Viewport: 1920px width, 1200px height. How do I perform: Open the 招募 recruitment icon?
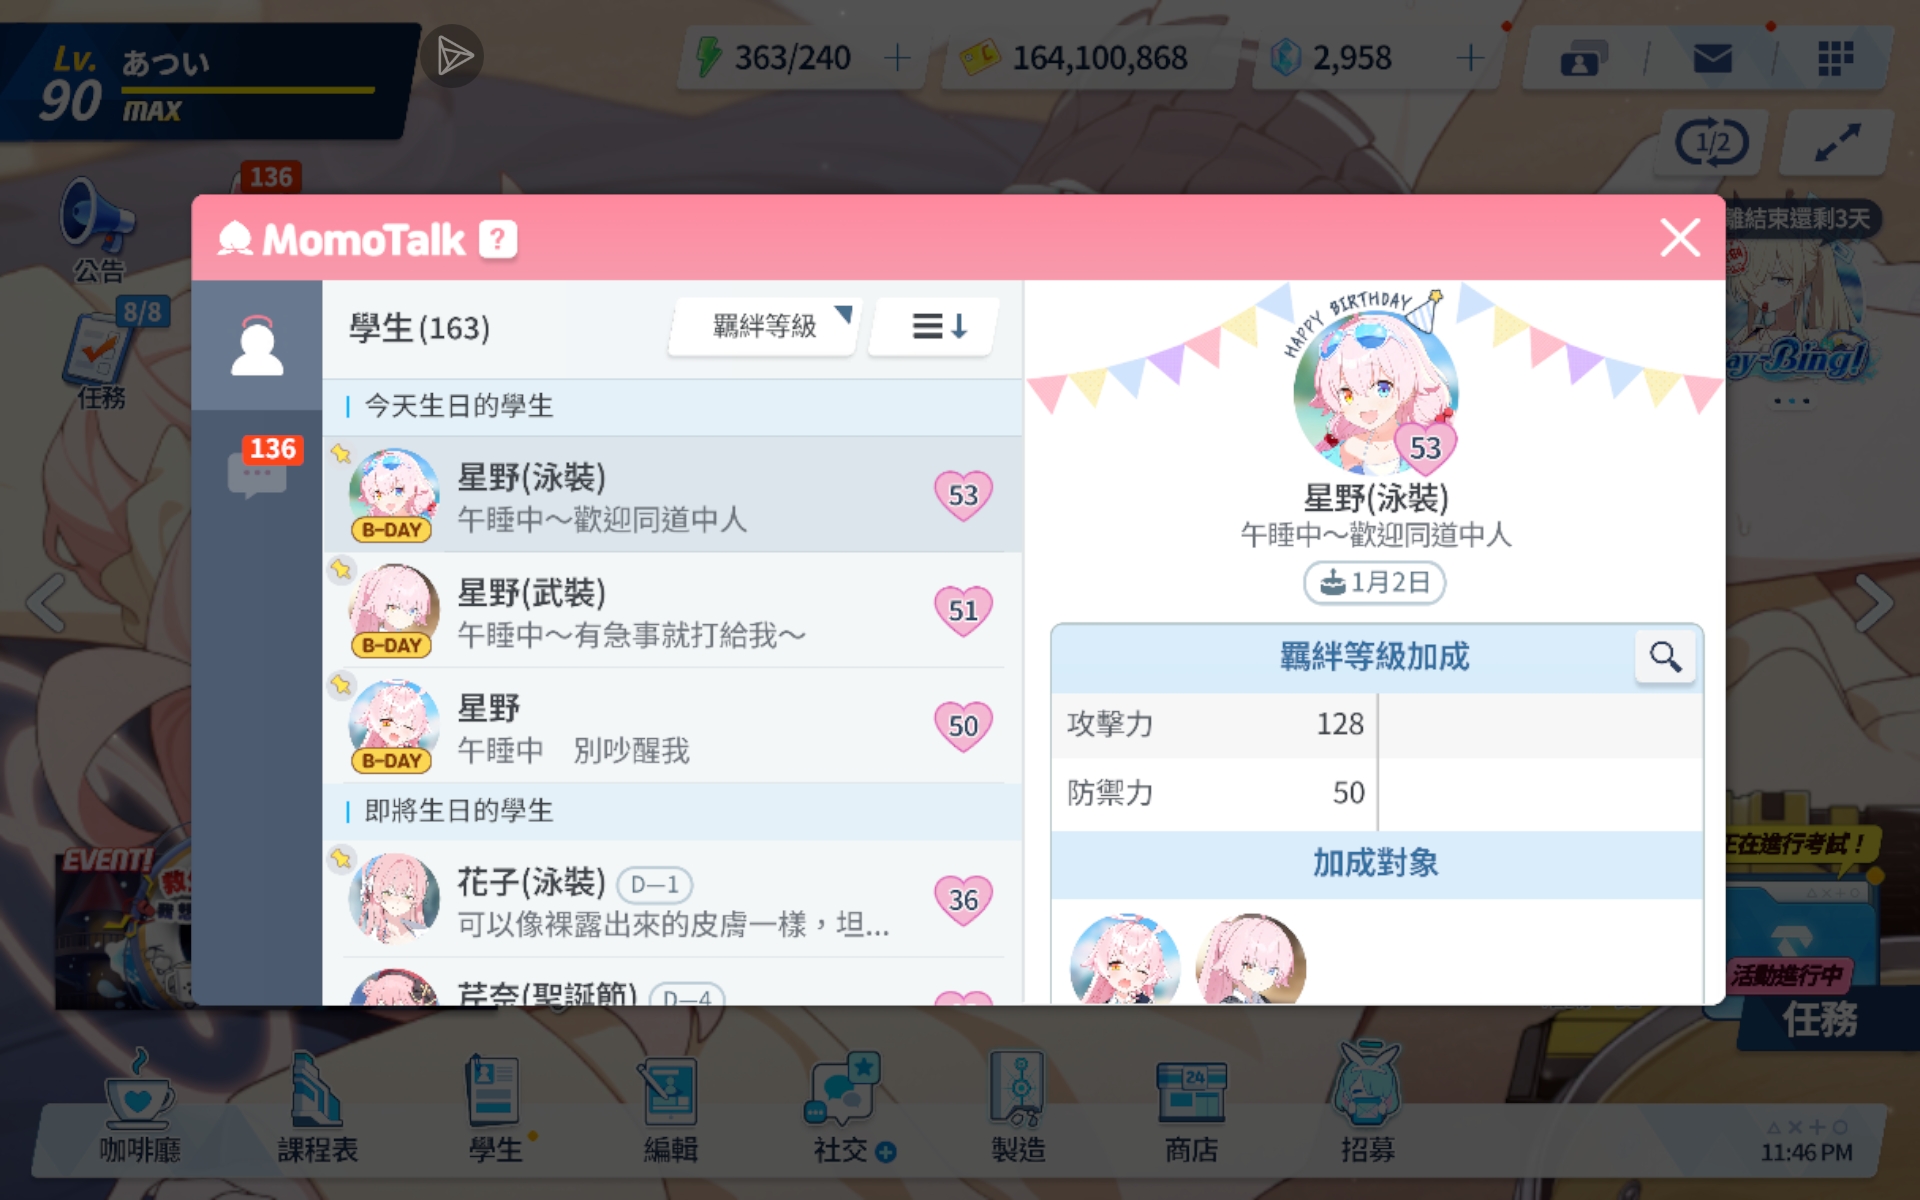[1367, 1104]
